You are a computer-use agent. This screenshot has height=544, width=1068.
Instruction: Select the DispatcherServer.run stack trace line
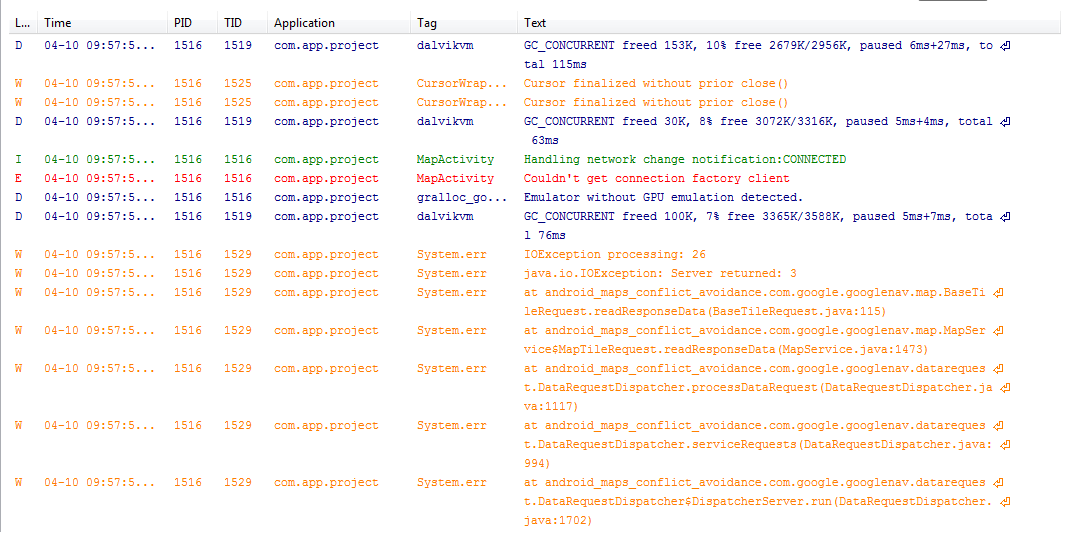[x=767, y=501]
